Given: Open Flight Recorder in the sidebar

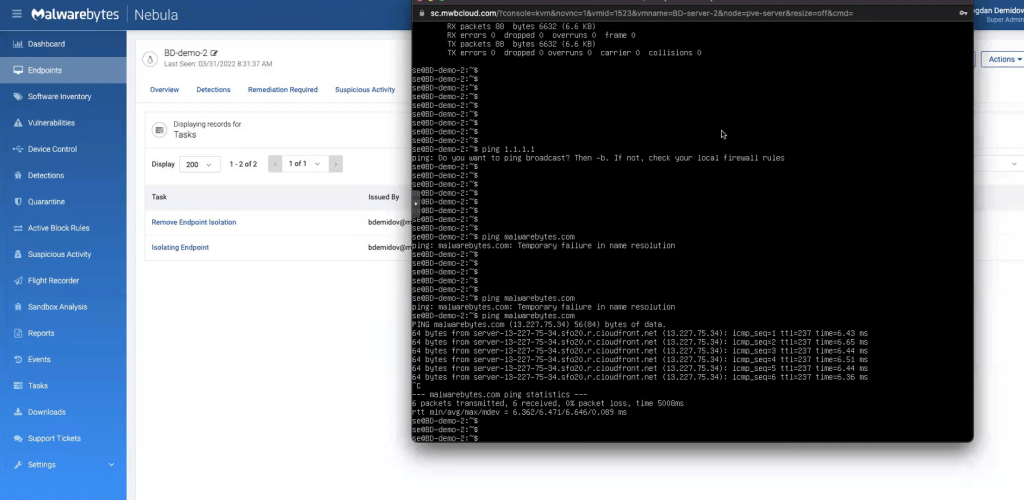Looking at the screenshot, I should point(63,281).
